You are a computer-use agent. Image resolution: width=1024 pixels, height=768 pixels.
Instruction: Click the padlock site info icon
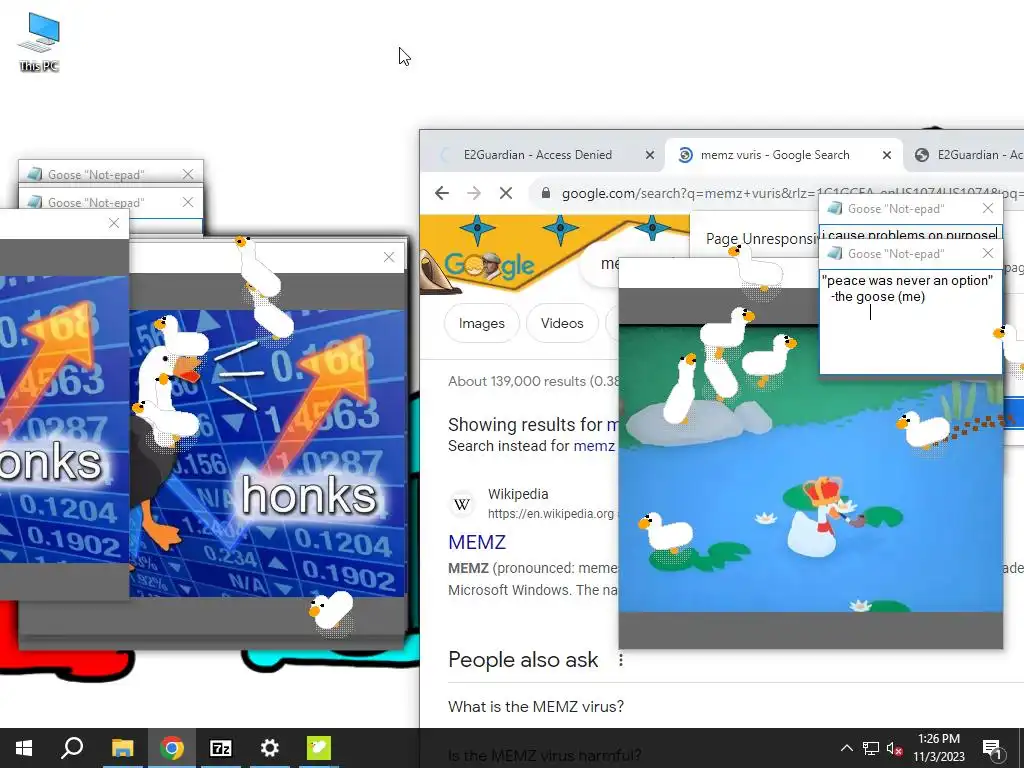click(x=546, y=193)
